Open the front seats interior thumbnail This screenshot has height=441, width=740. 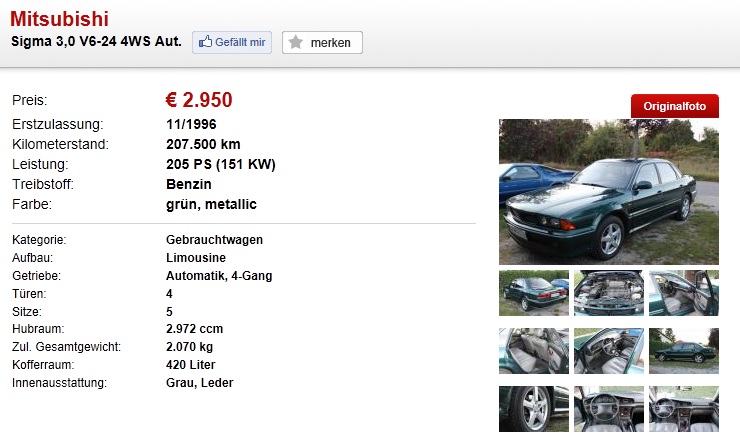609,351
